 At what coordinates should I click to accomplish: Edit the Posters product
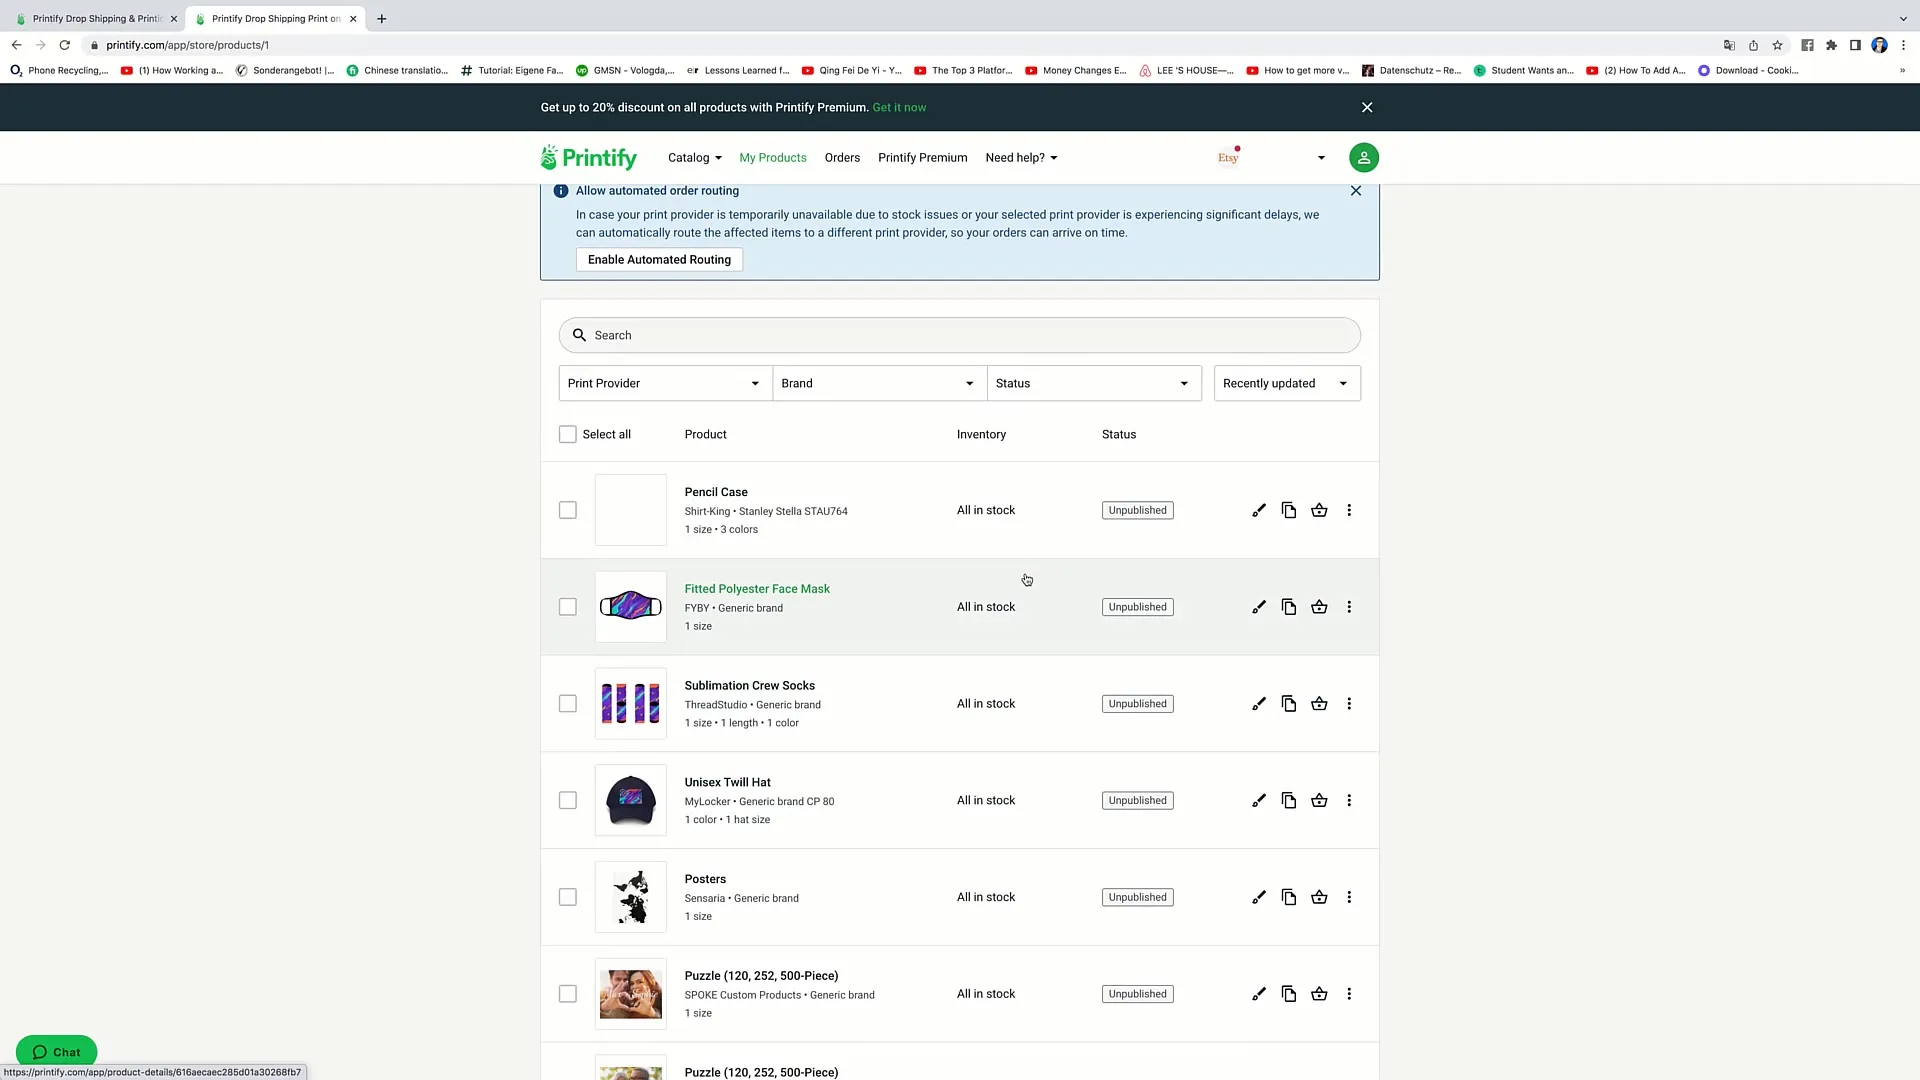(1259, 897)
